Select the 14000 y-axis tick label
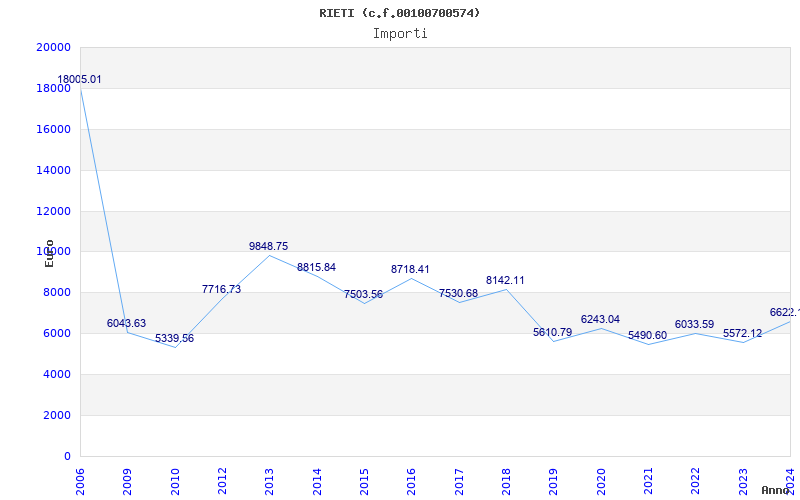This screenshot has height=500, width=800. [x=54, y=170]
